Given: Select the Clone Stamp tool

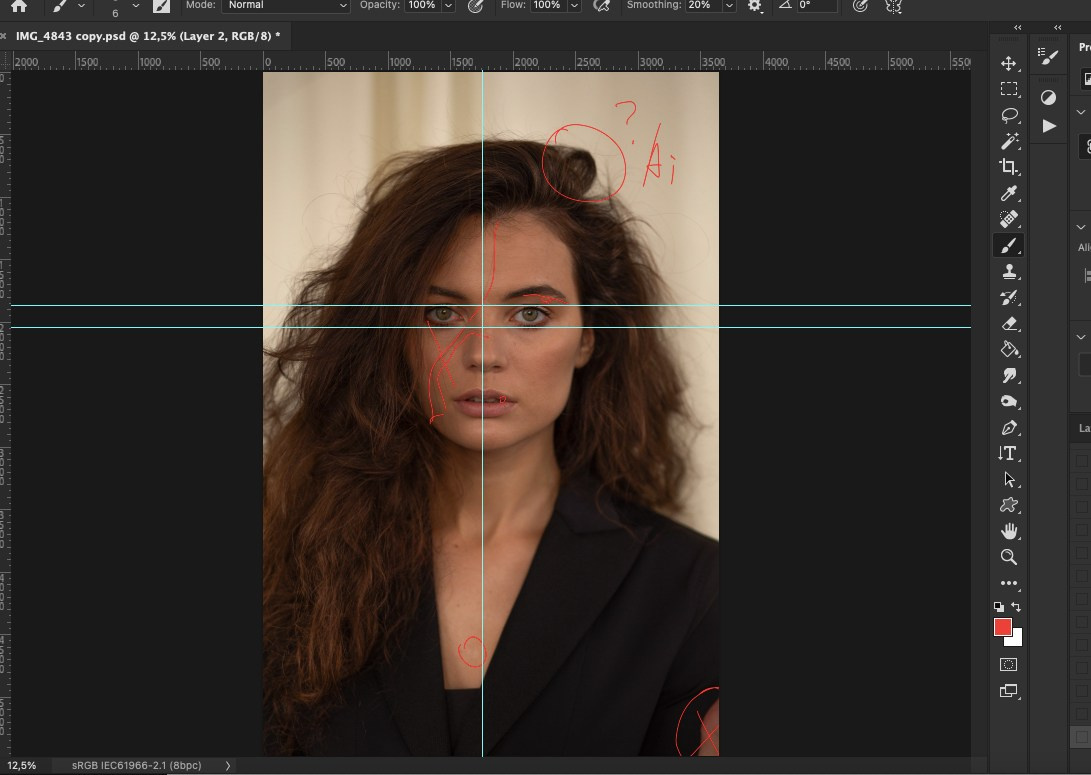Looking at the screenshot, I should click(1008, 271).
